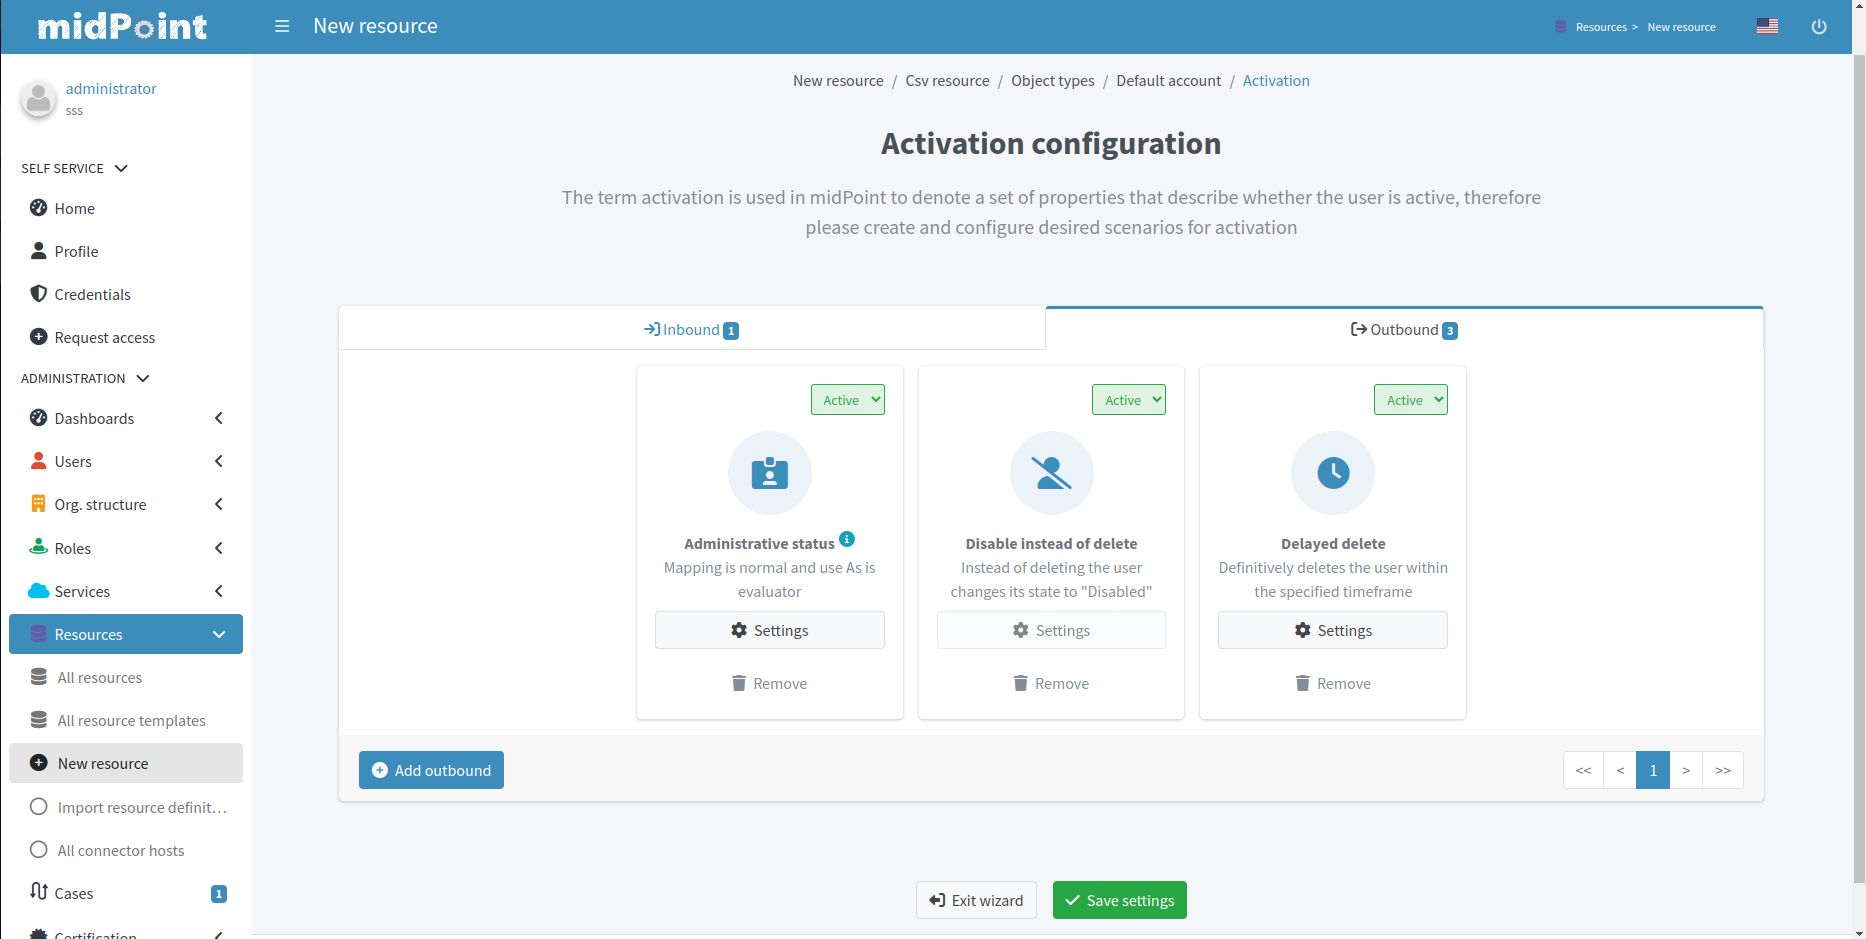
Task: Go to the last page of pagination
Action: [x=1722, y=770]
